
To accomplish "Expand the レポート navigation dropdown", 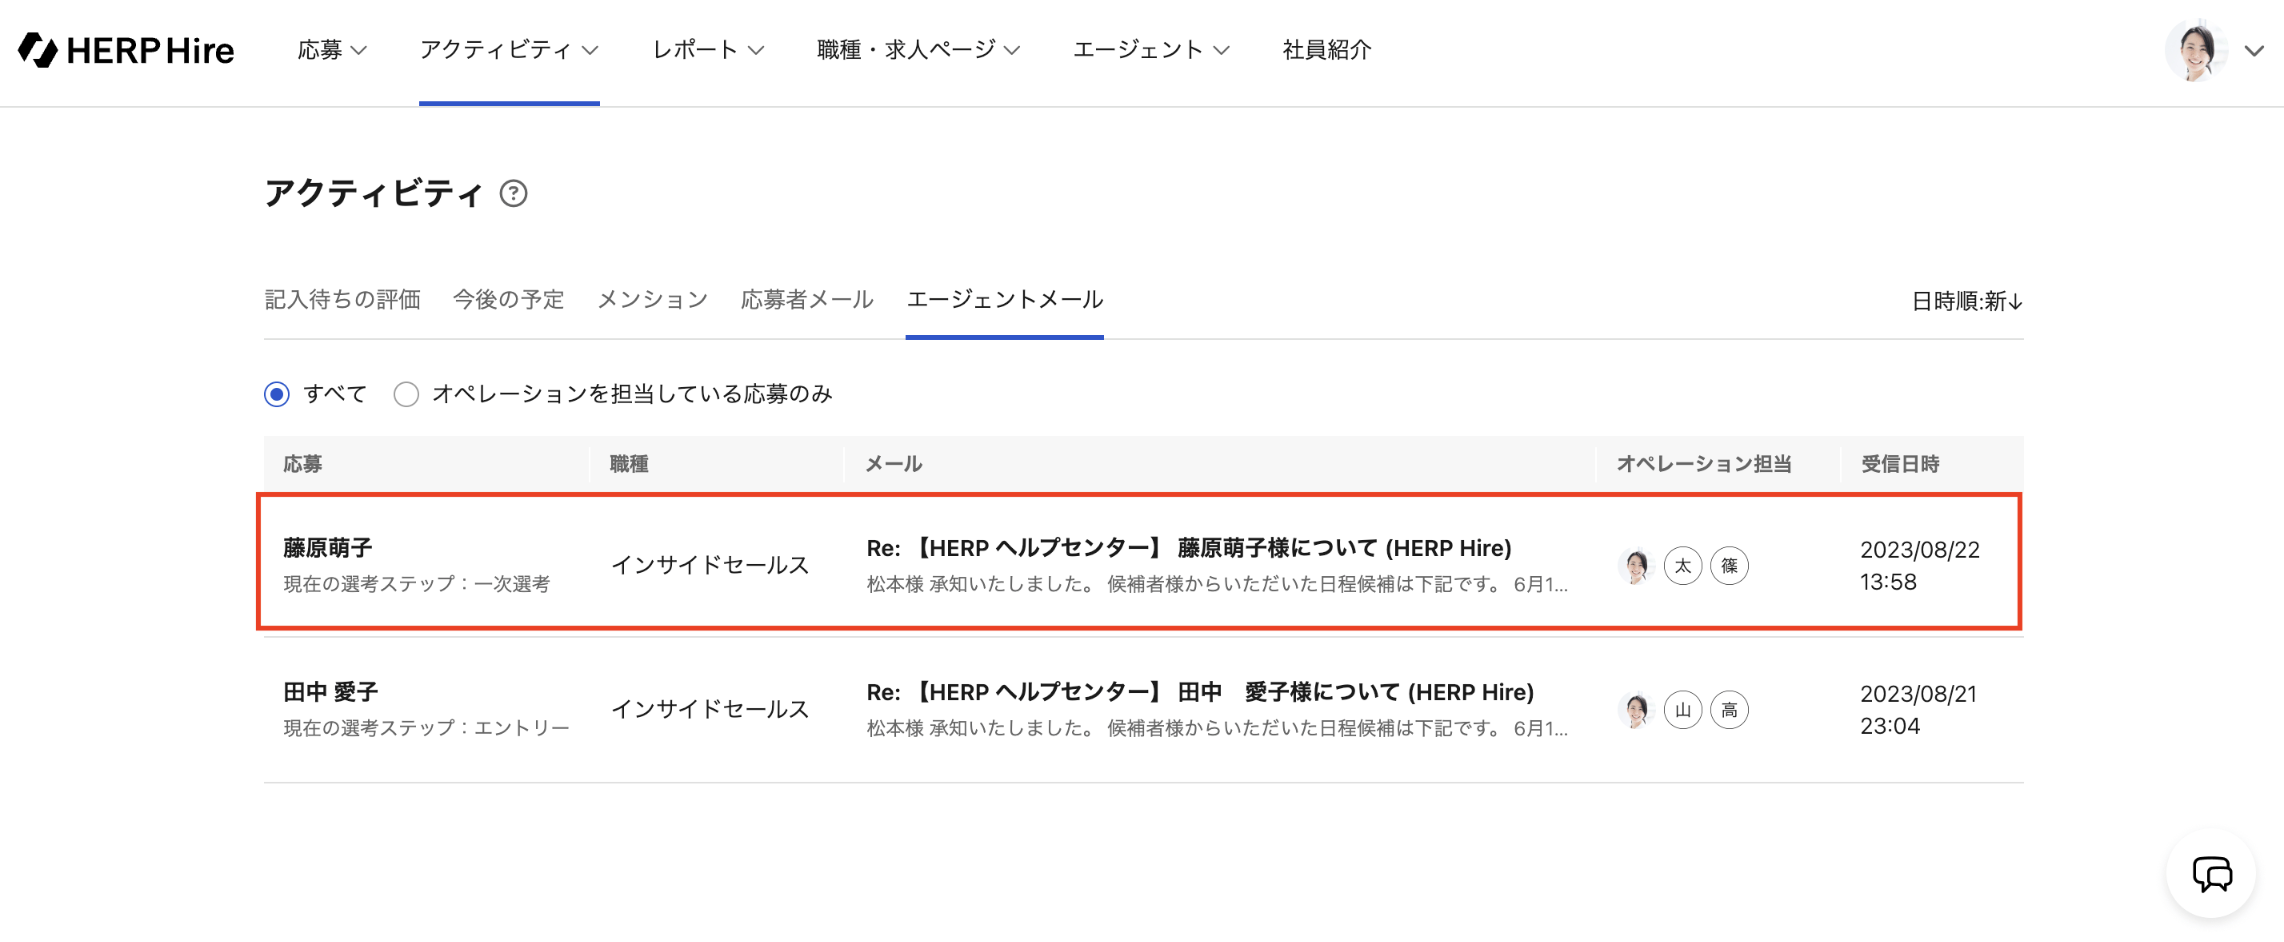I will click(x=708, y=50).
